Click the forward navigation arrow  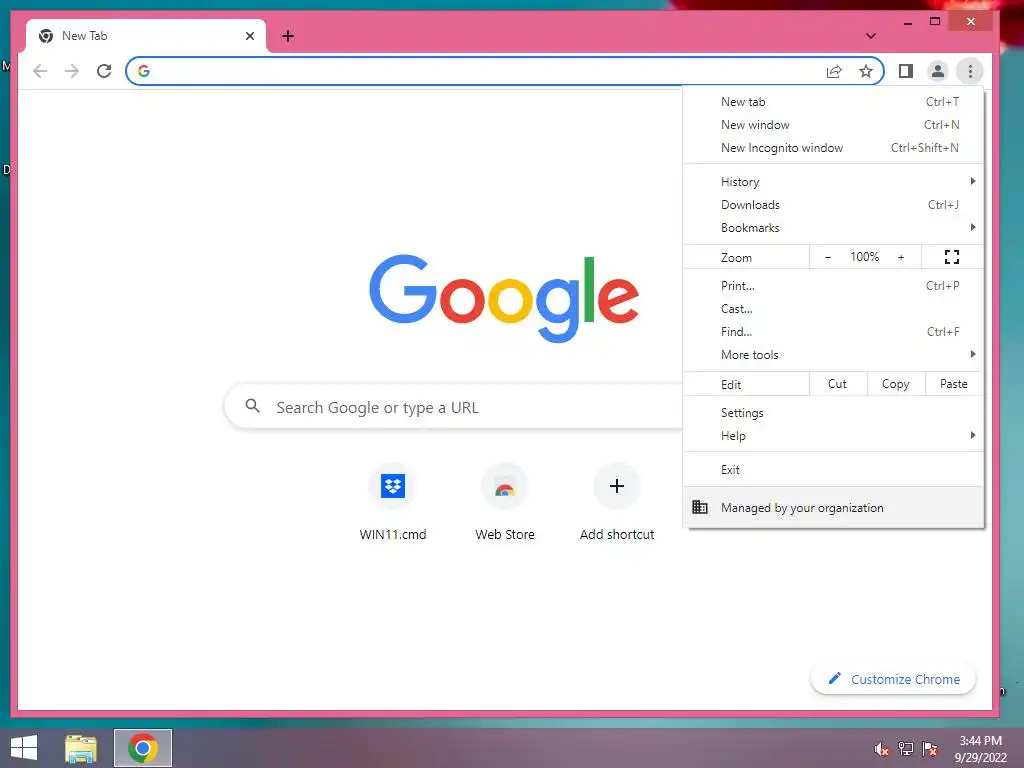[72, 71]
